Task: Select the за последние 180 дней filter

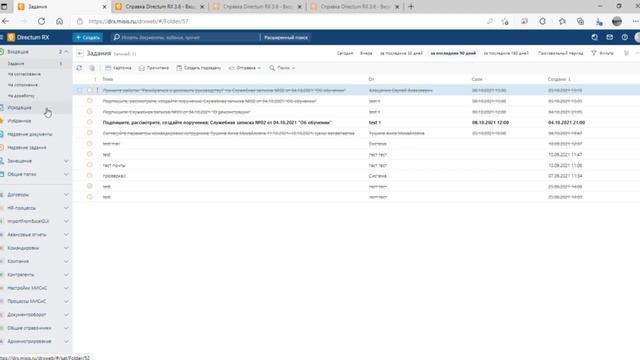Action: tap(506, 53)
